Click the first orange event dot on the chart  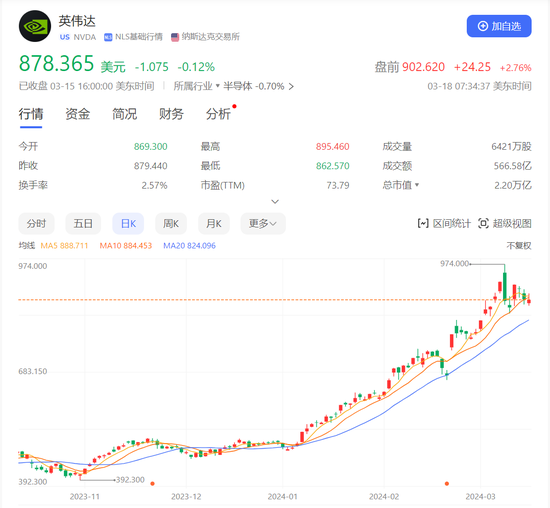point(152,483)
